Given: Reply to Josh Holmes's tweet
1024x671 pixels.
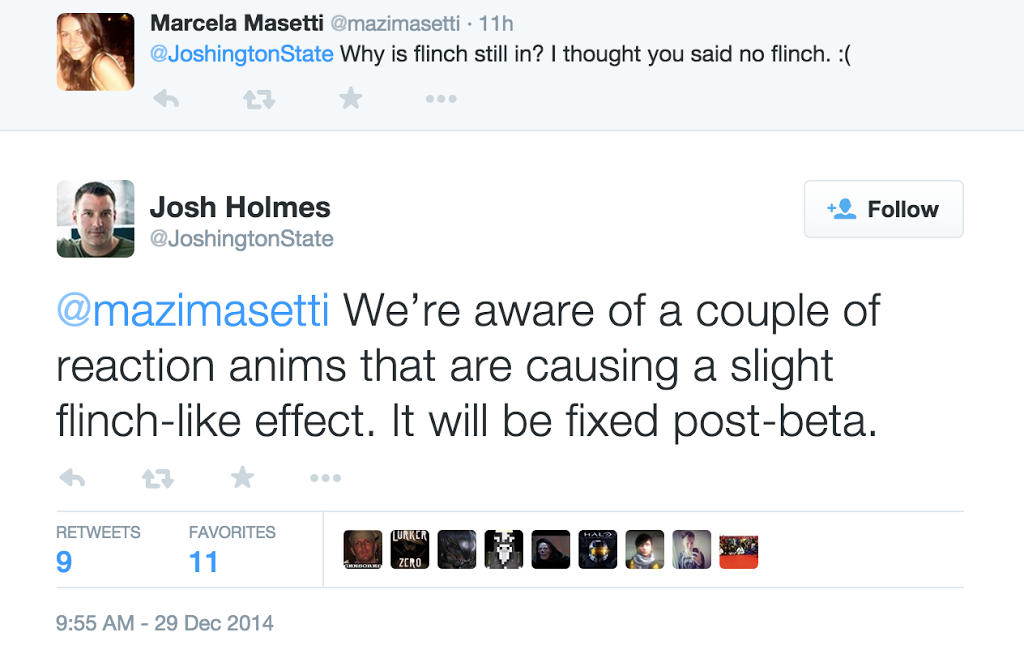Looking at the screenshot, I should (72, 478).
